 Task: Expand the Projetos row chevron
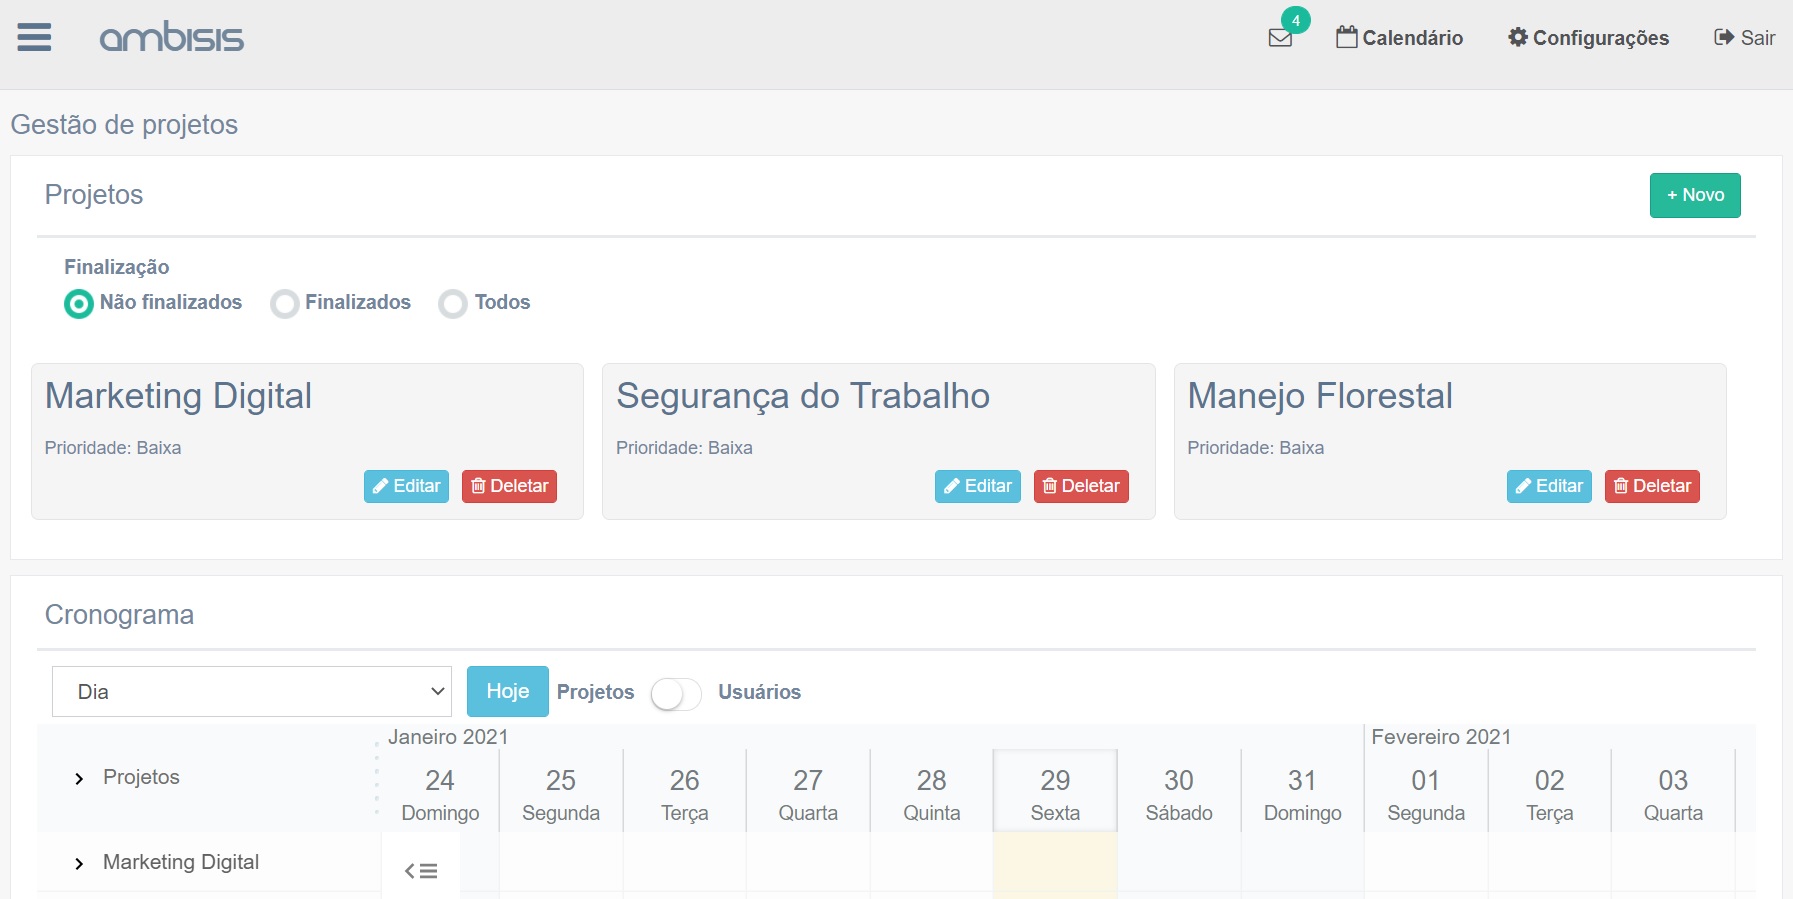79,779
